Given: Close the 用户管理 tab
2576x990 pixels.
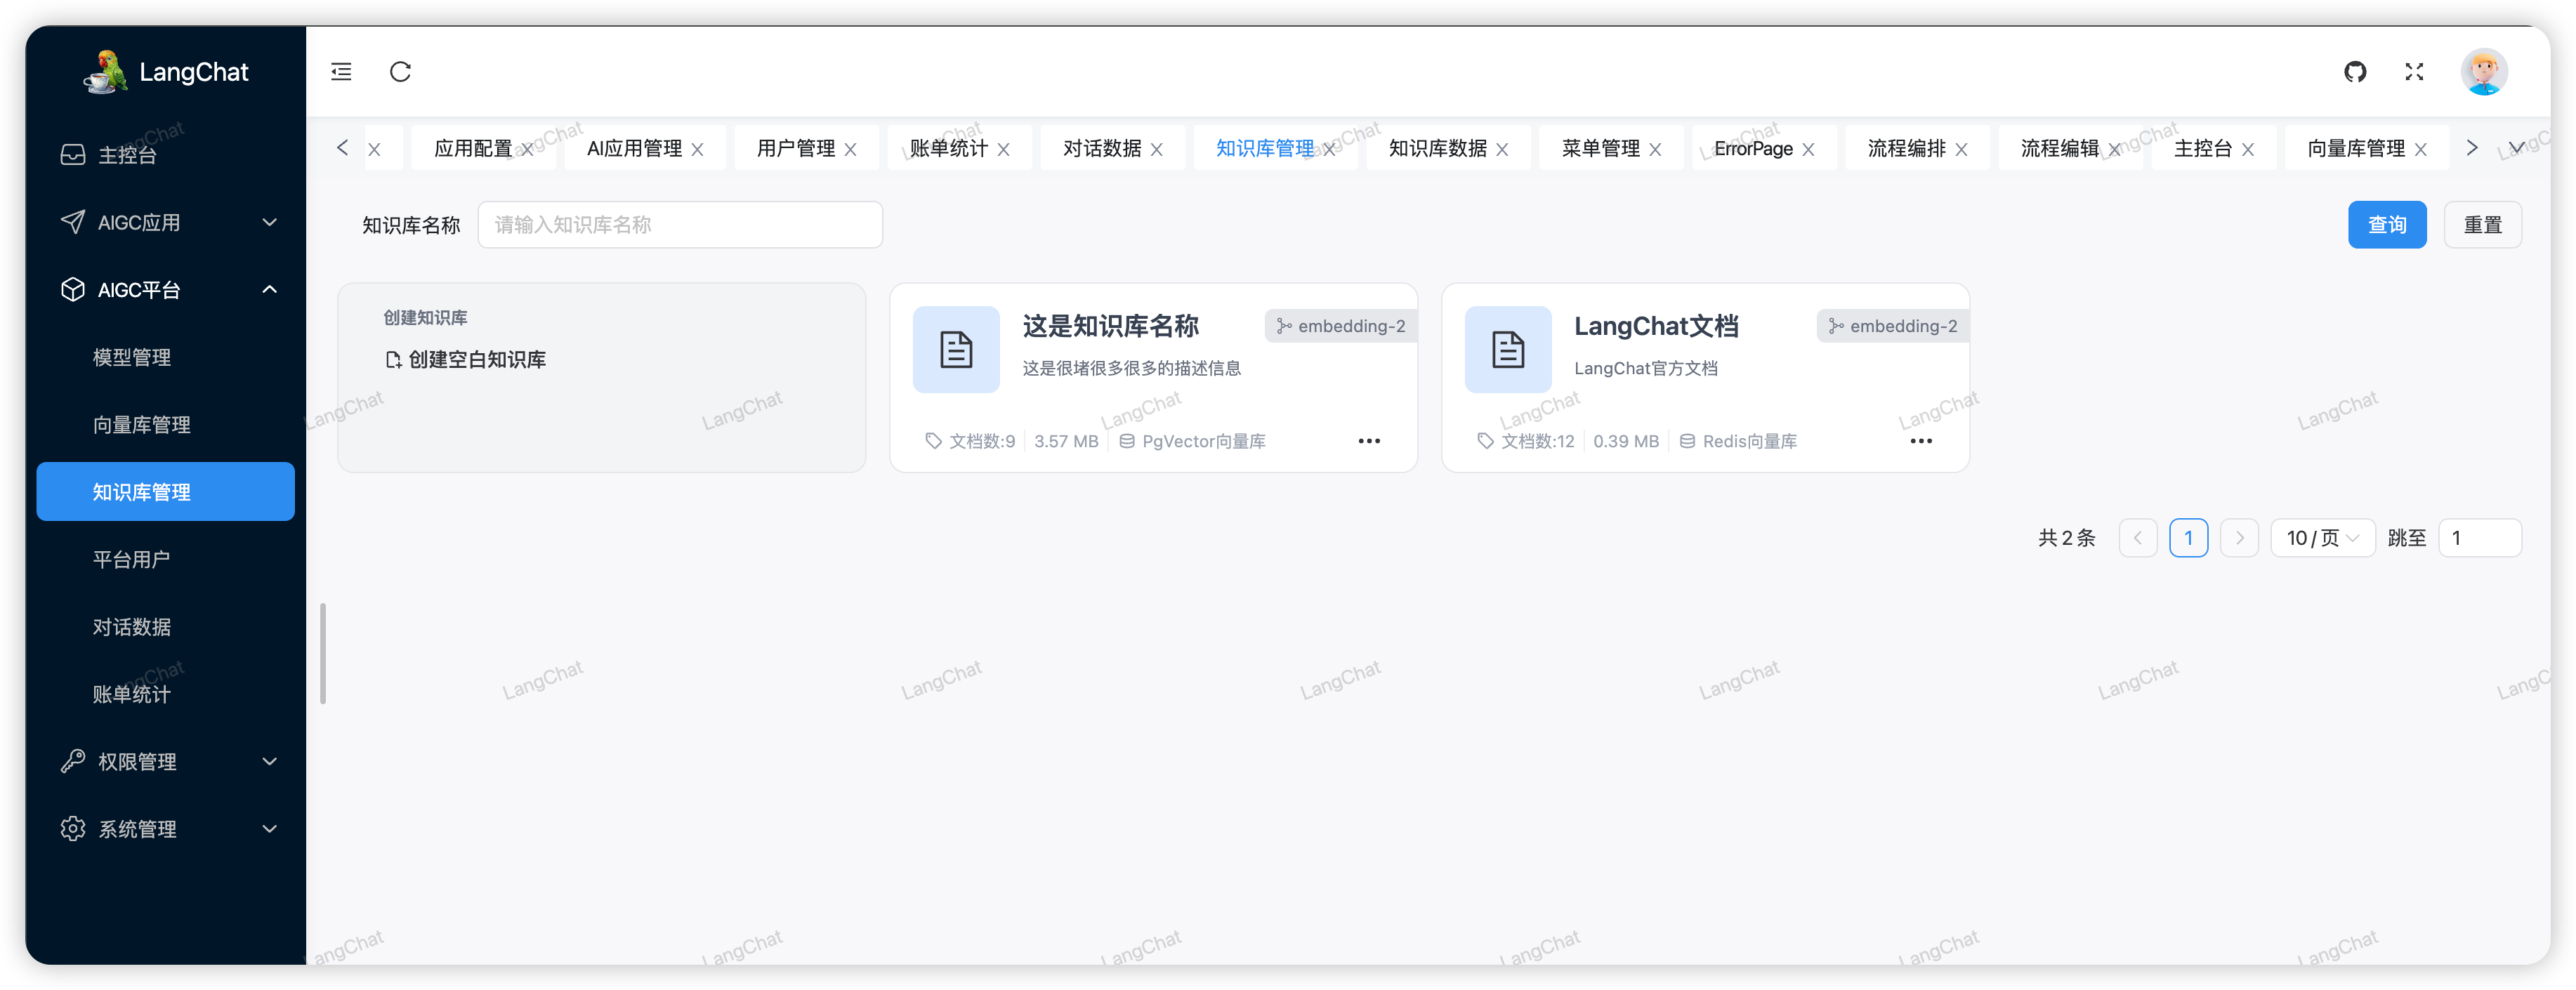Looking at the screenshot, I should tap(851, 149).
